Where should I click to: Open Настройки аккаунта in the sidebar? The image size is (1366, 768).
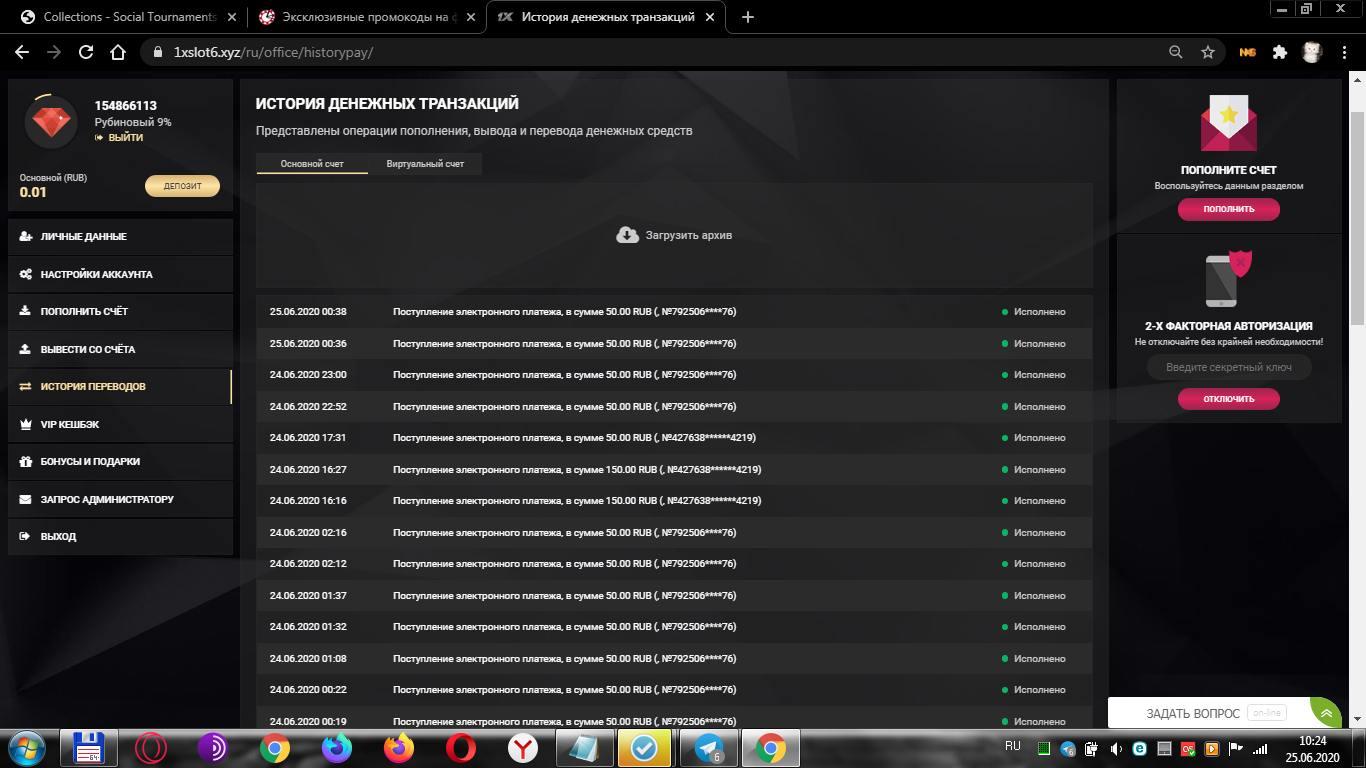point(121,274)
